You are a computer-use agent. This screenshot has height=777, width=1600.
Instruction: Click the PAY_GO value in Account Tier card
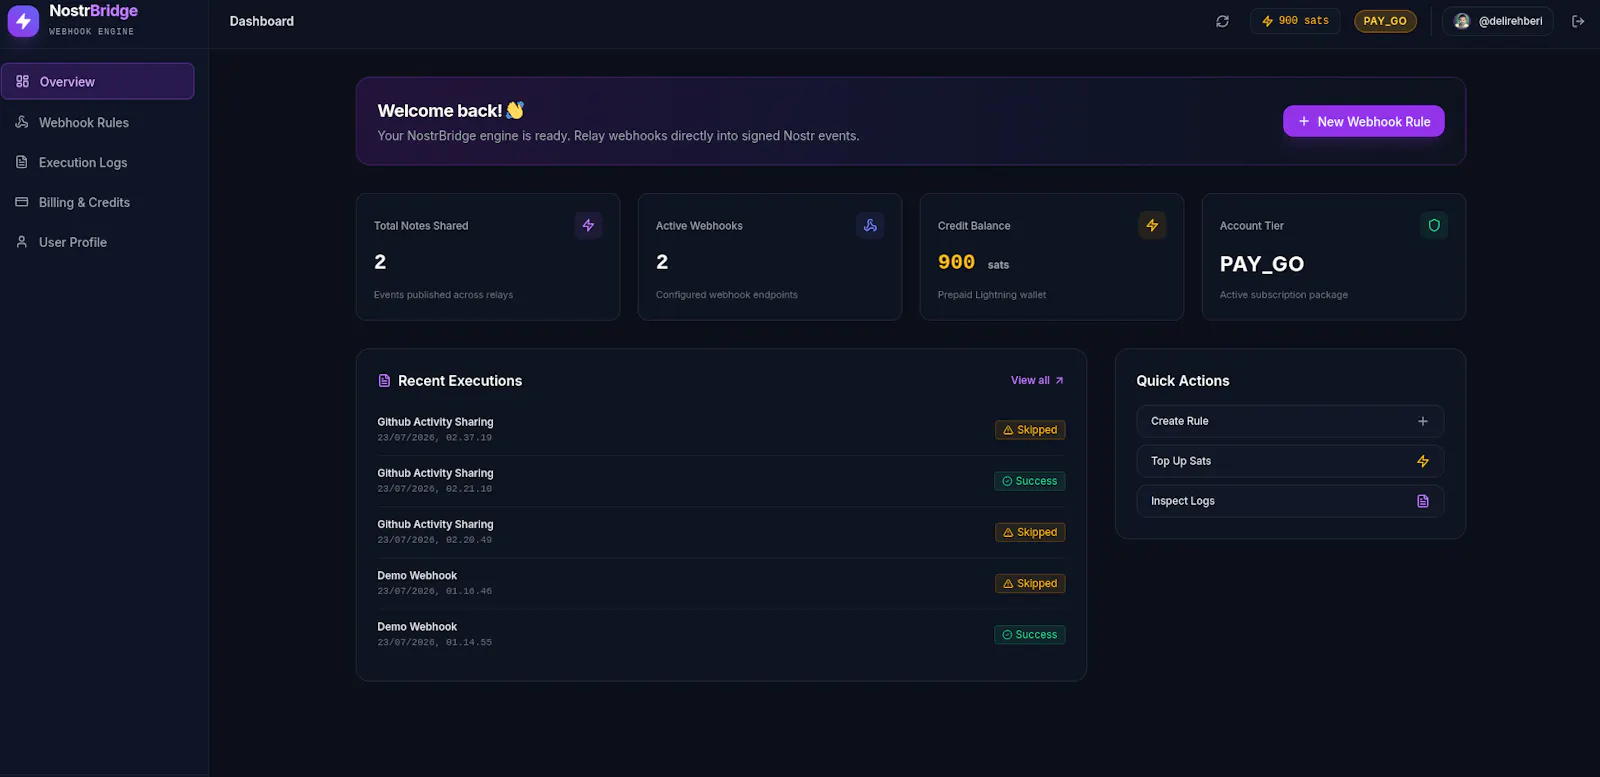1262,264
